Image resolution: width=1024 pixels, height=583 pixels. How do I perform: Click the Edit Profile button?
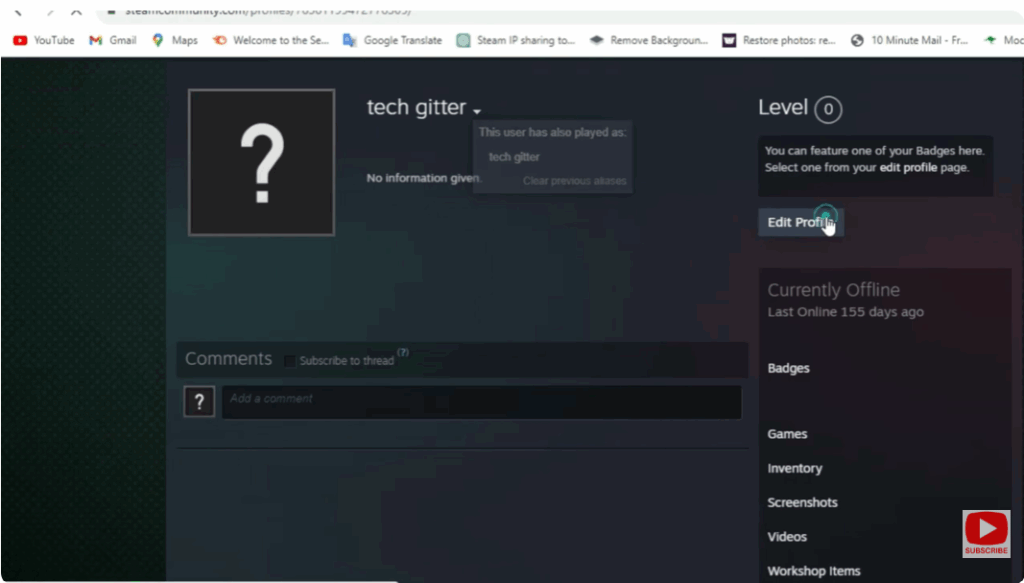pos(800,222)
